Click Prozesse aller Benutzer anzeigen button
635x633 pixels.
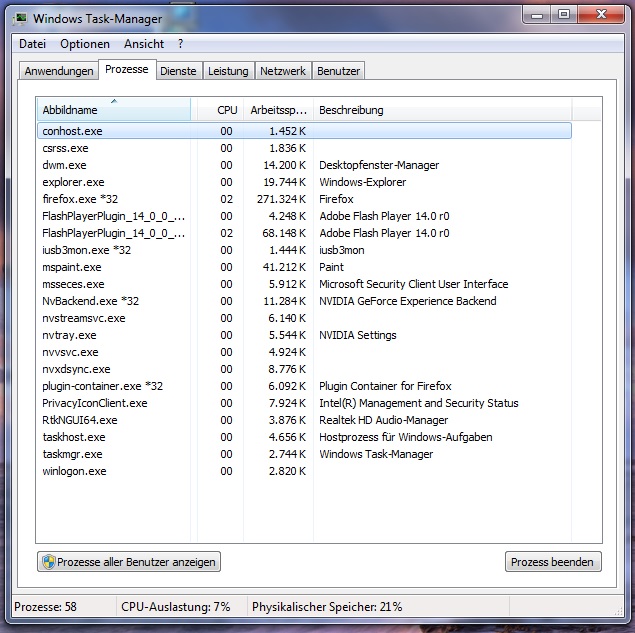click(x=129, y=562)
